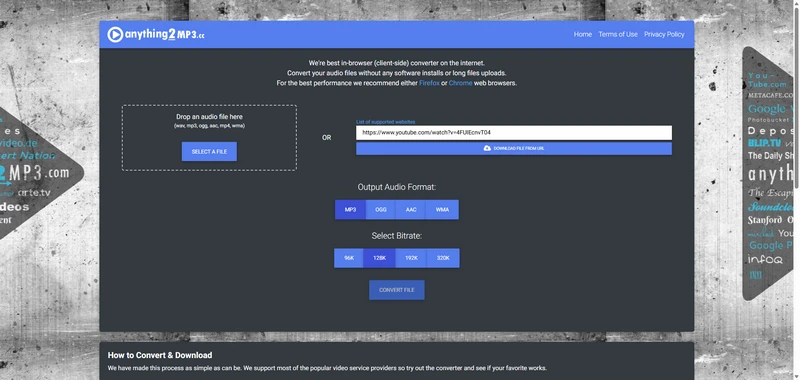Select WMA output format
This screenshot has width=800, height=380.
pyautogui.click(x=442, y=210)
